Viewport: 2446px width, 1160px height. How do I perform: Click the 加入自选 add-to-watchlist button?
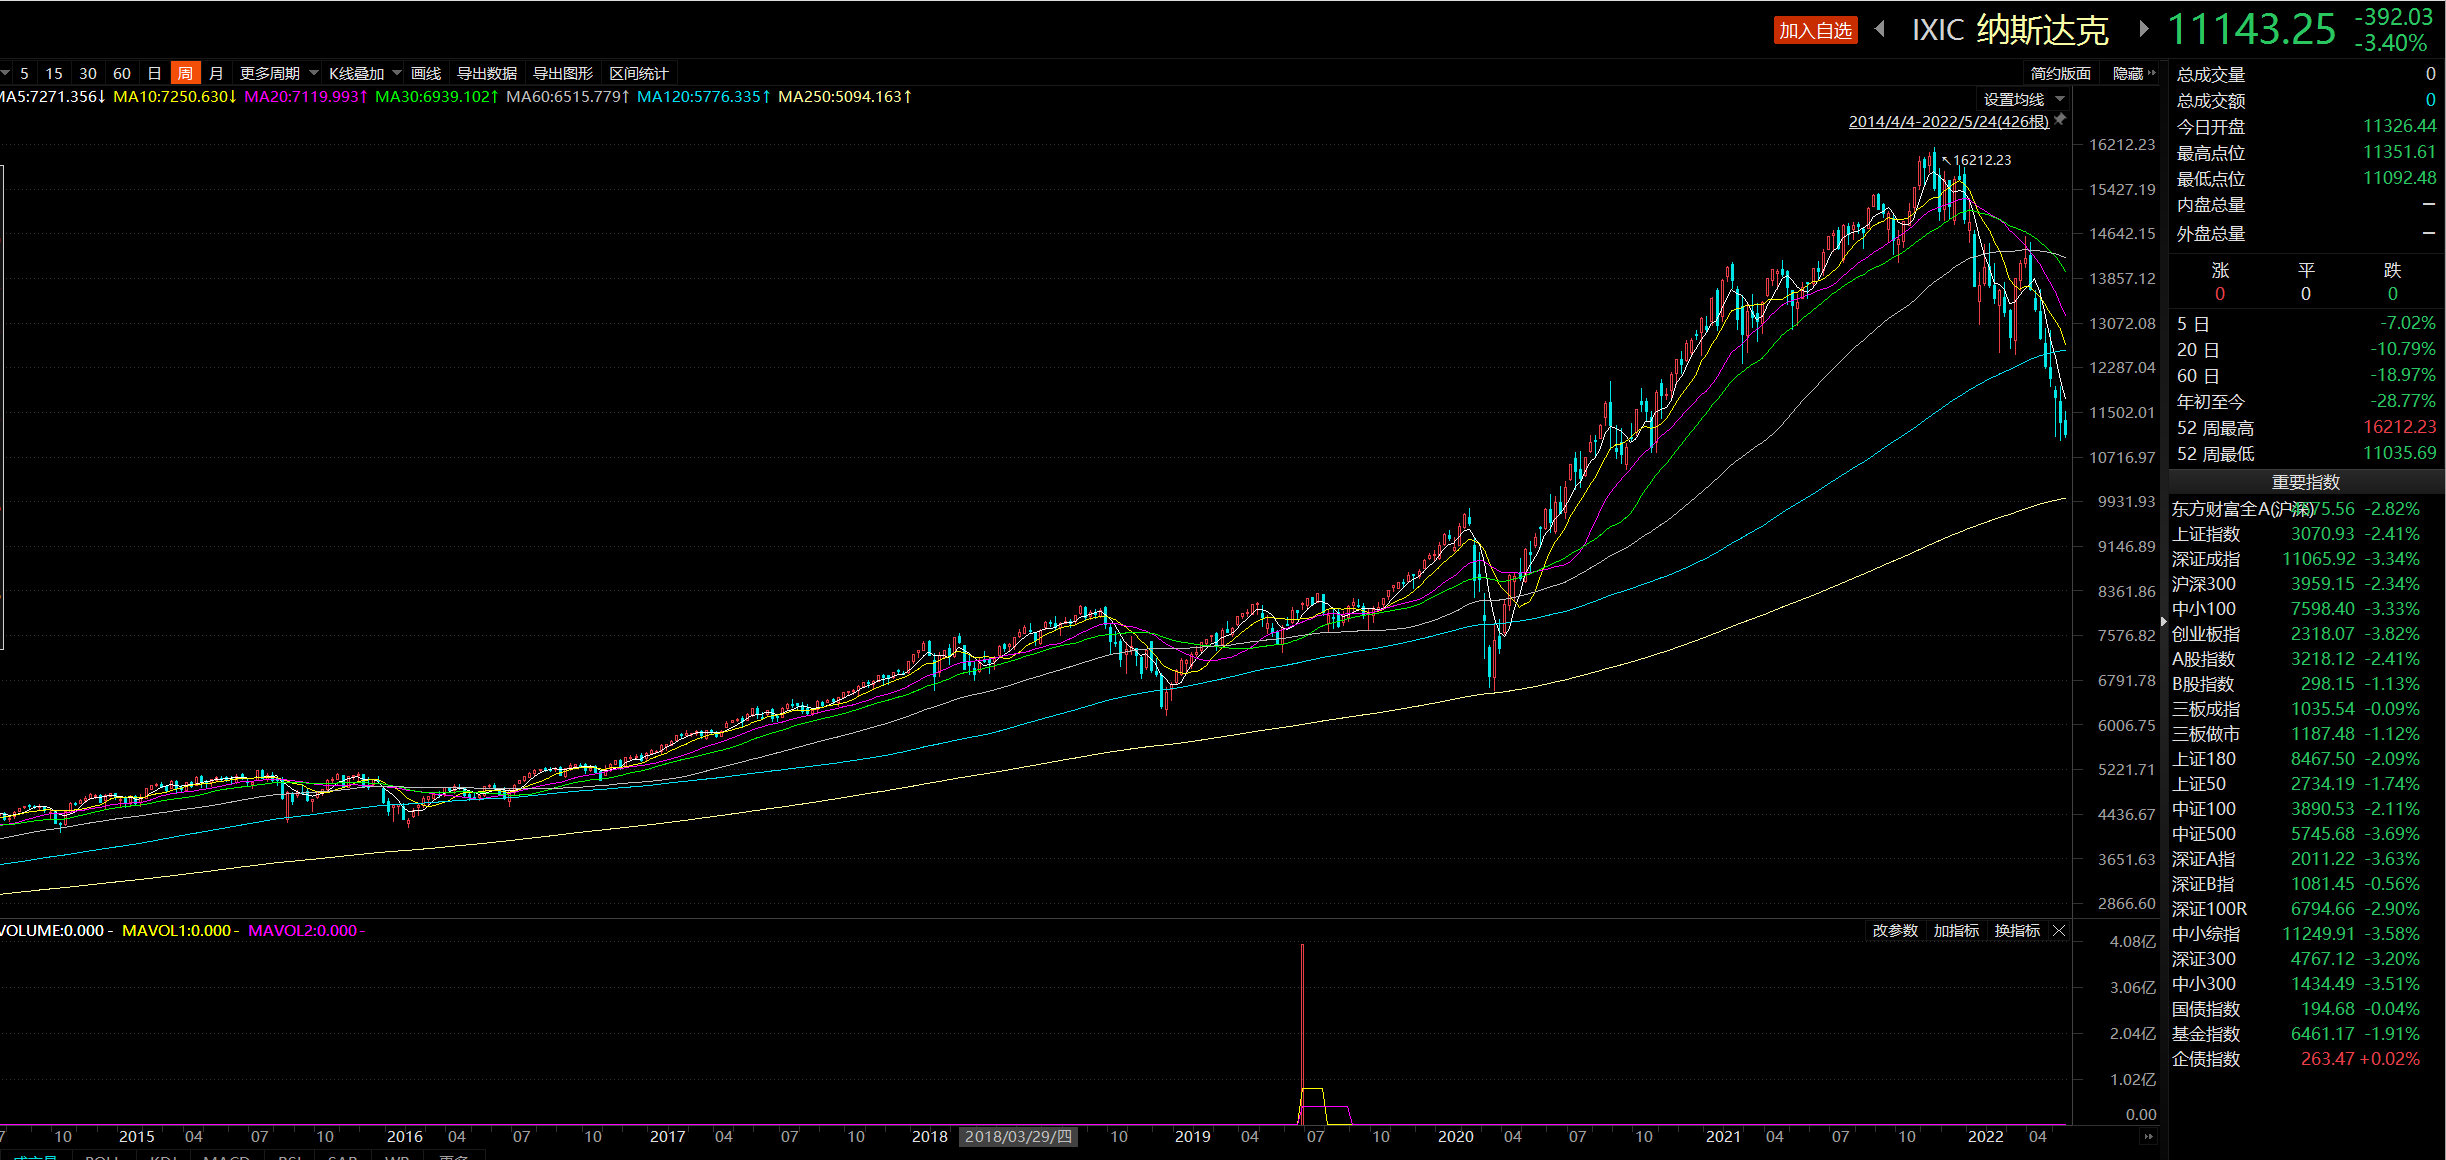click(1815, 31)
